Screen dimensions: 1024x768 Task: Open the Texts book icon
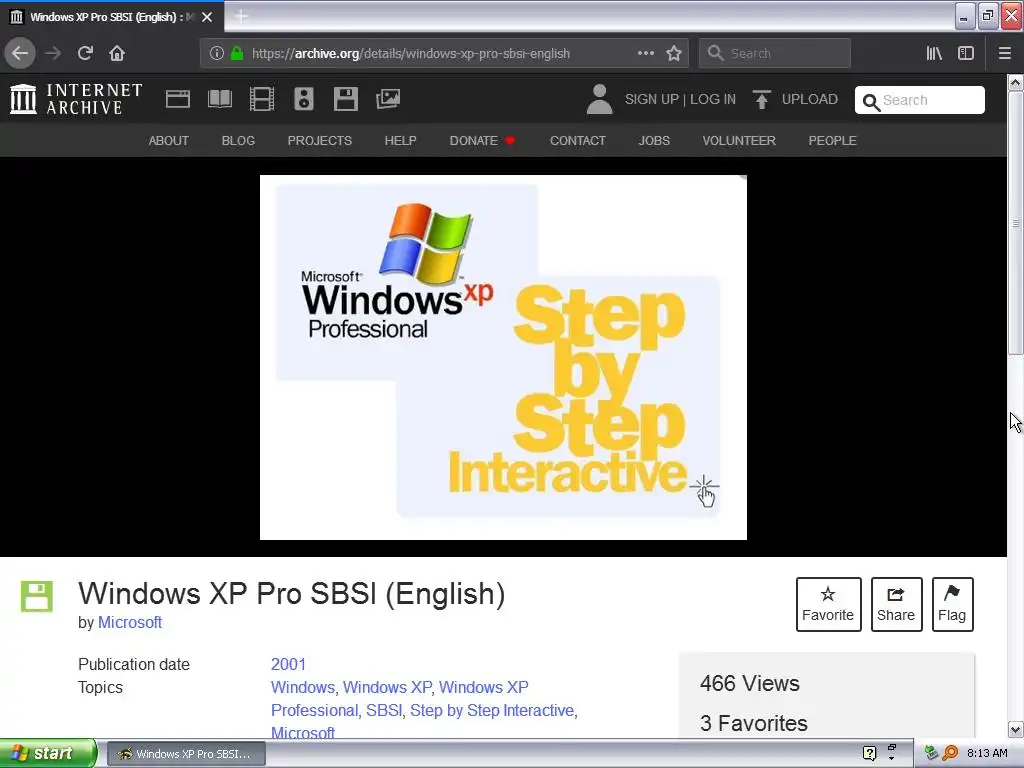[220, 99]
